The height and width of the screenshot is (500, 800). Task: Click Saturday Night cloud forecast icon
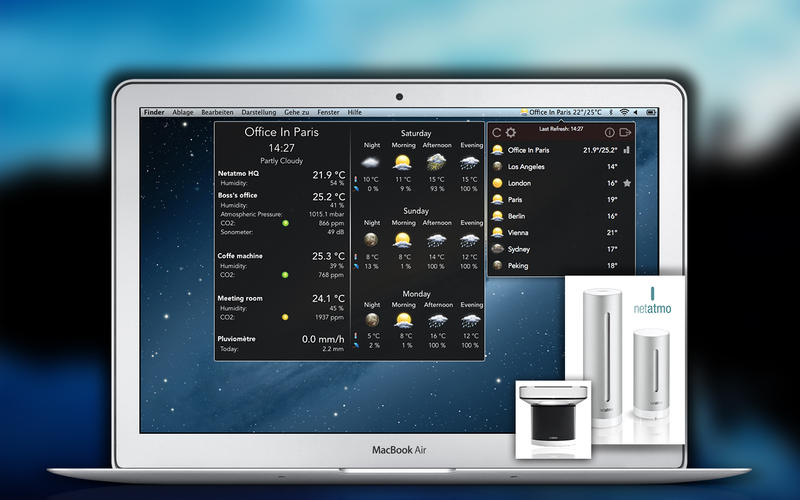coord(370,163)
